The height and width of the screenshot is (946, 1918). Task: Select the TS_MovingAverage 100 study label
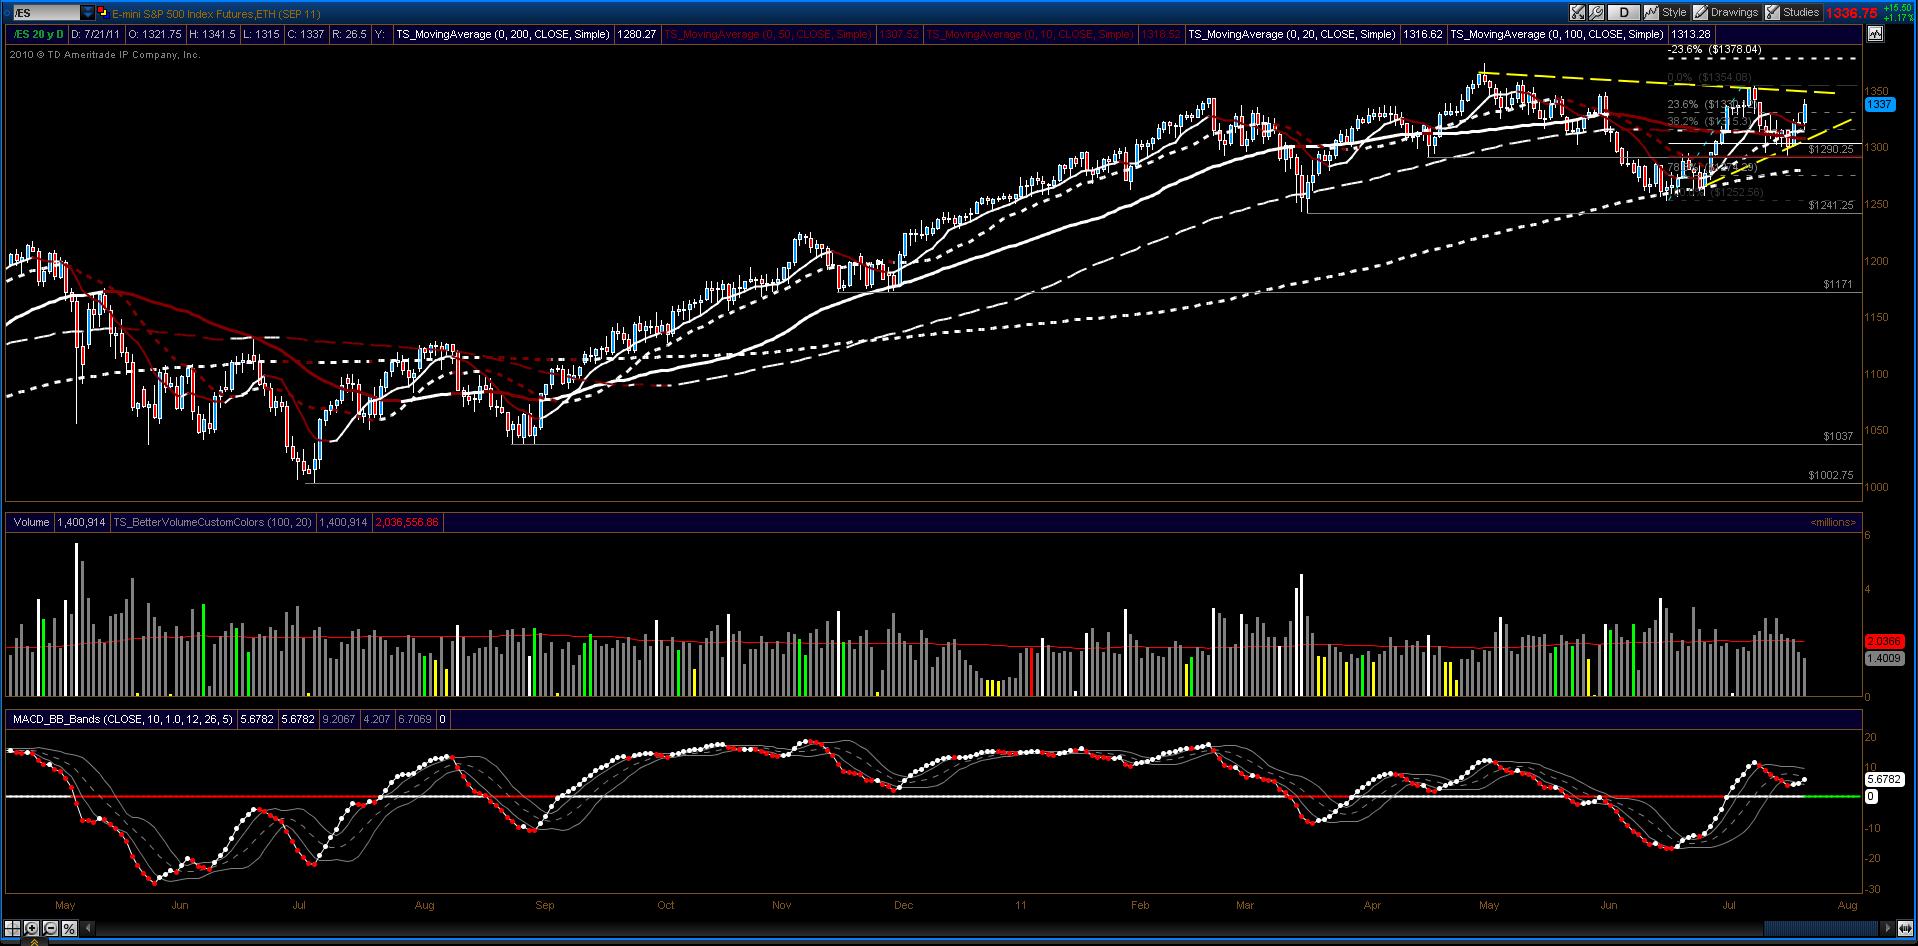(x=1557, y=34)
